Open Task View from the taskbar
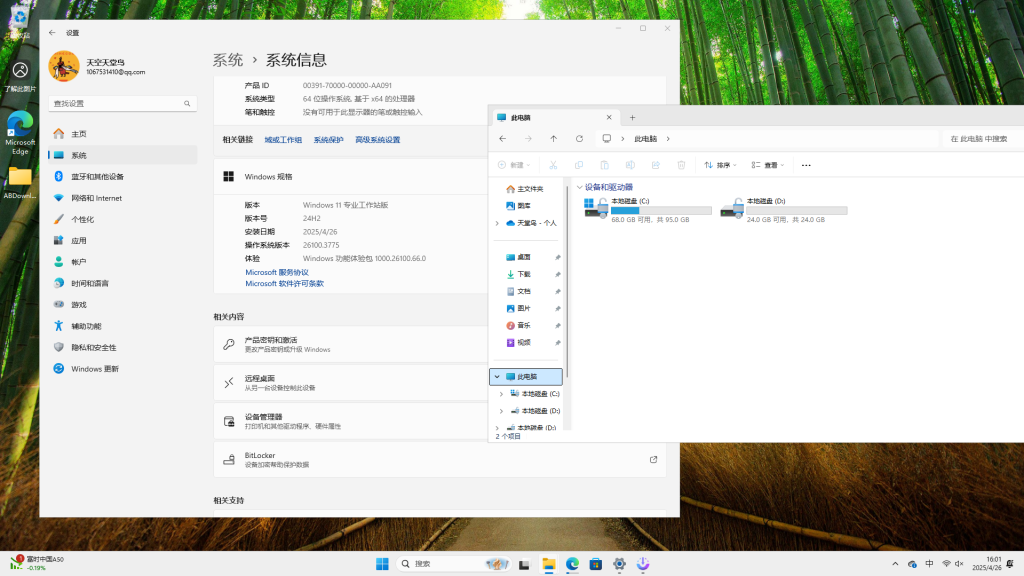This screenshot has width=1024, height=576. point(524,564)
